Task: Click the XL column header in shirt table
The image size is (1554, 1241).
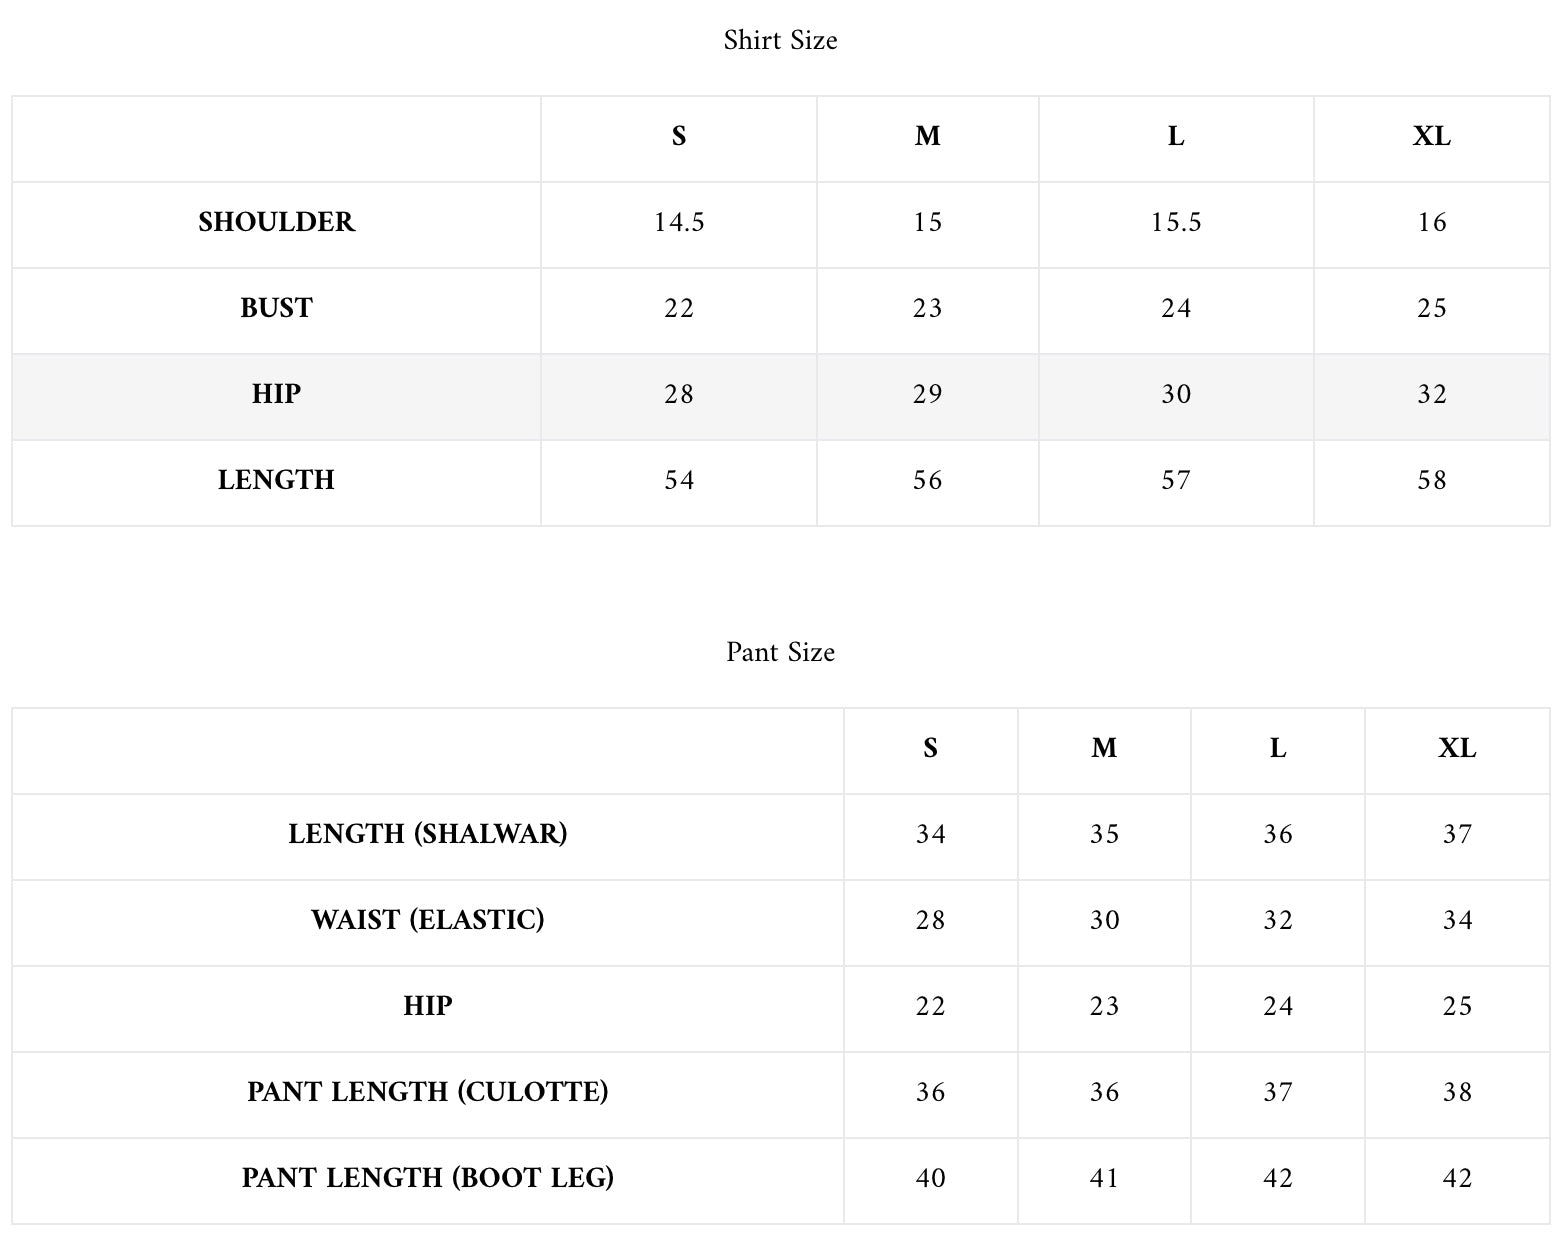Action: (x=1431, y=136)
